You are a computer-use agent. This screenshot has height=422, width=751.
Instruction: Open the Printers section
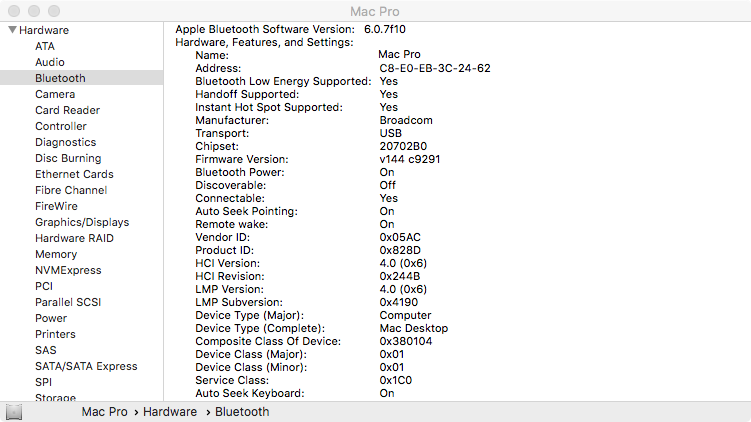coord(55,334)
